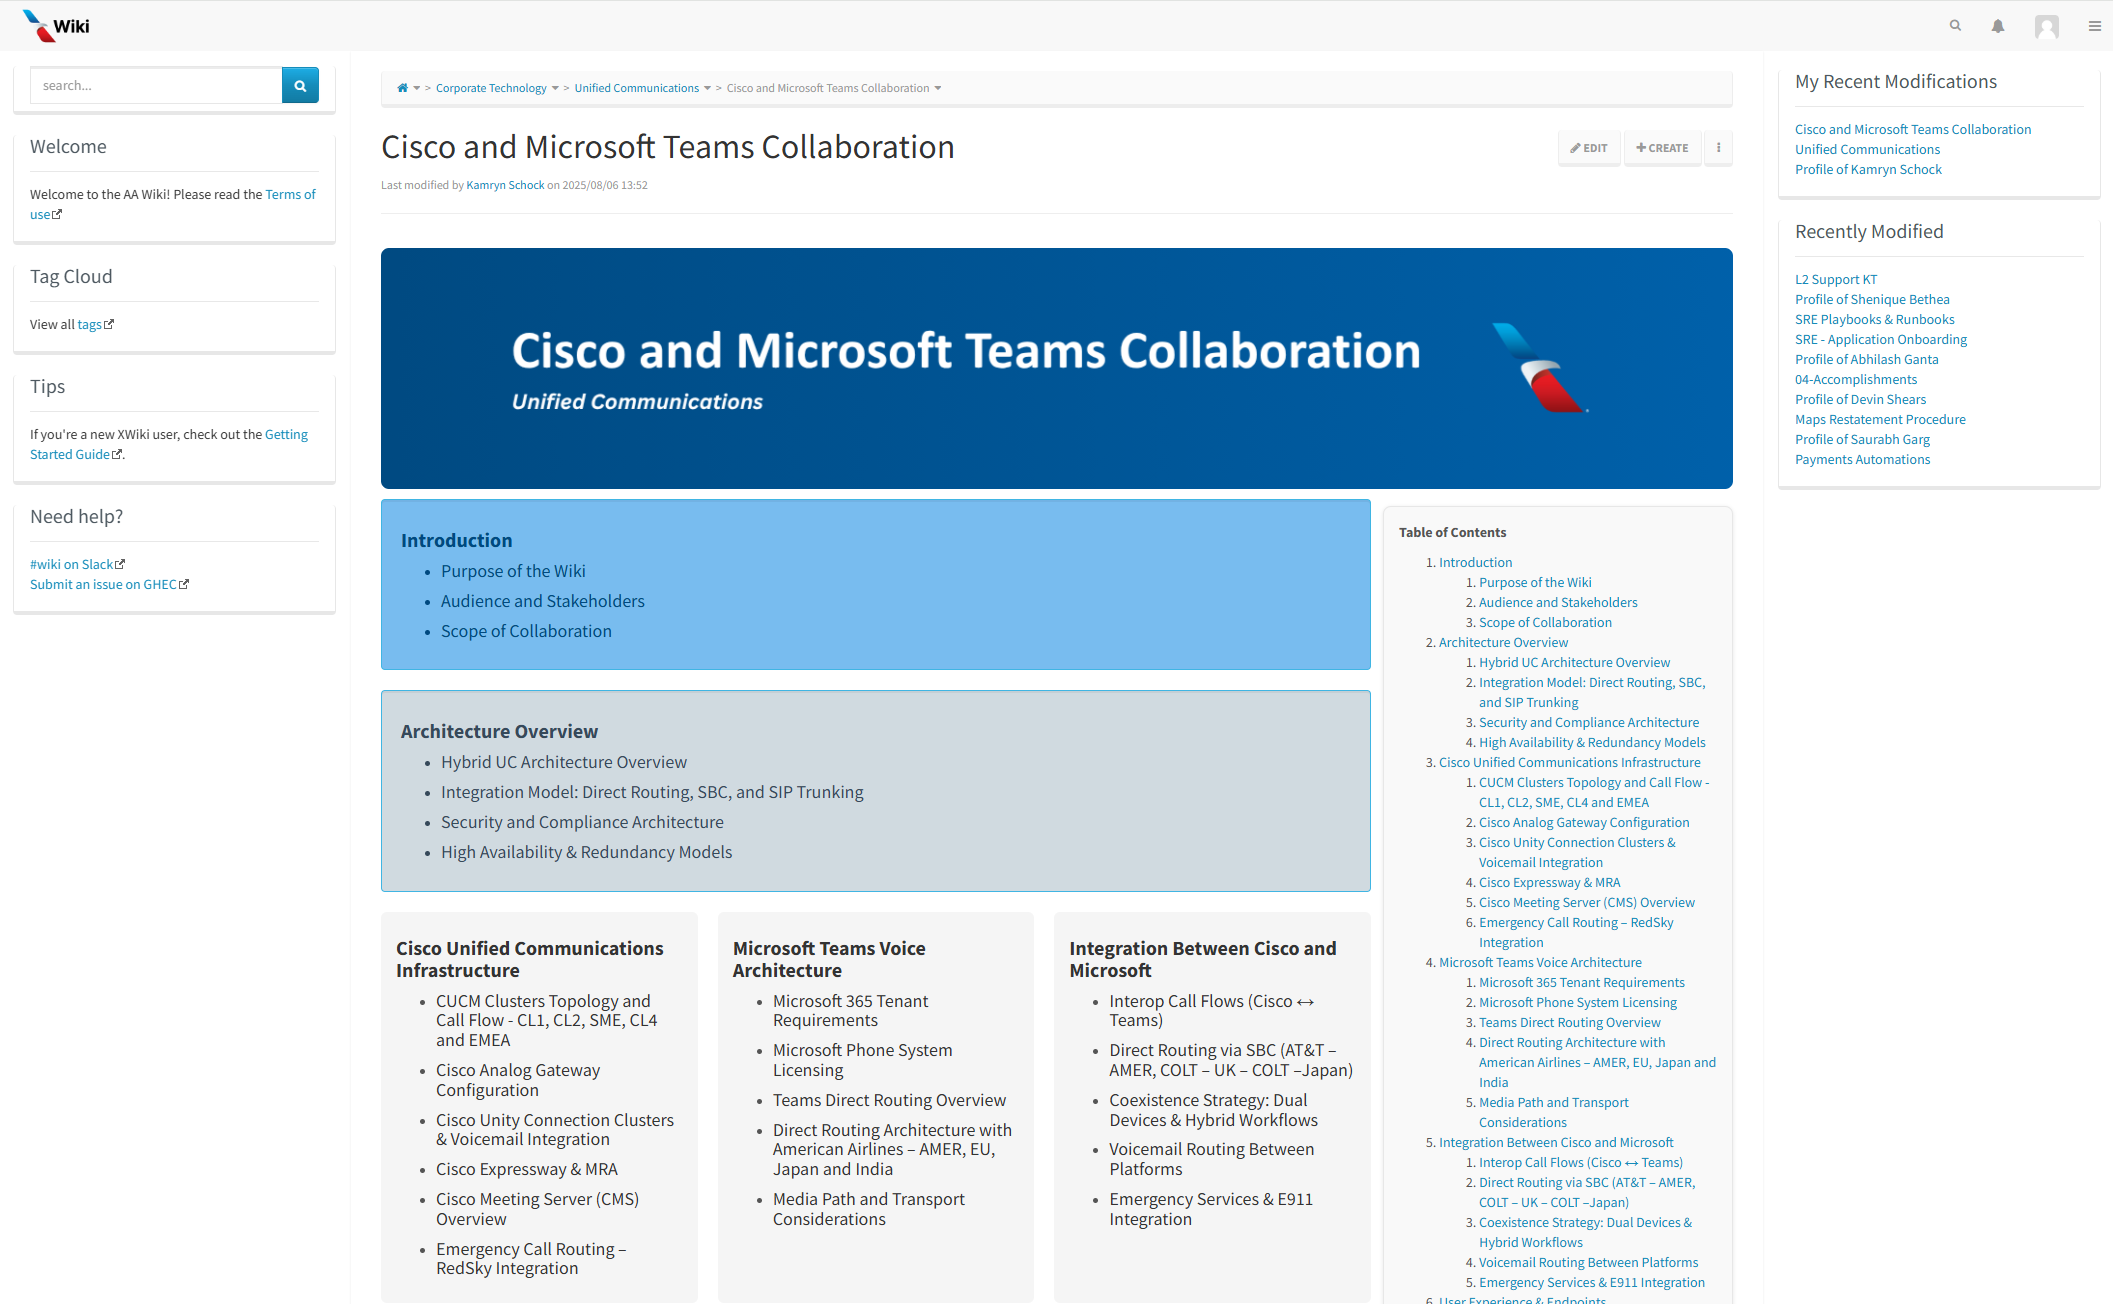This screenshot has height=1304, width=2113.
Task: Open the #wiki on Slack link
Action: click(74, 564)
